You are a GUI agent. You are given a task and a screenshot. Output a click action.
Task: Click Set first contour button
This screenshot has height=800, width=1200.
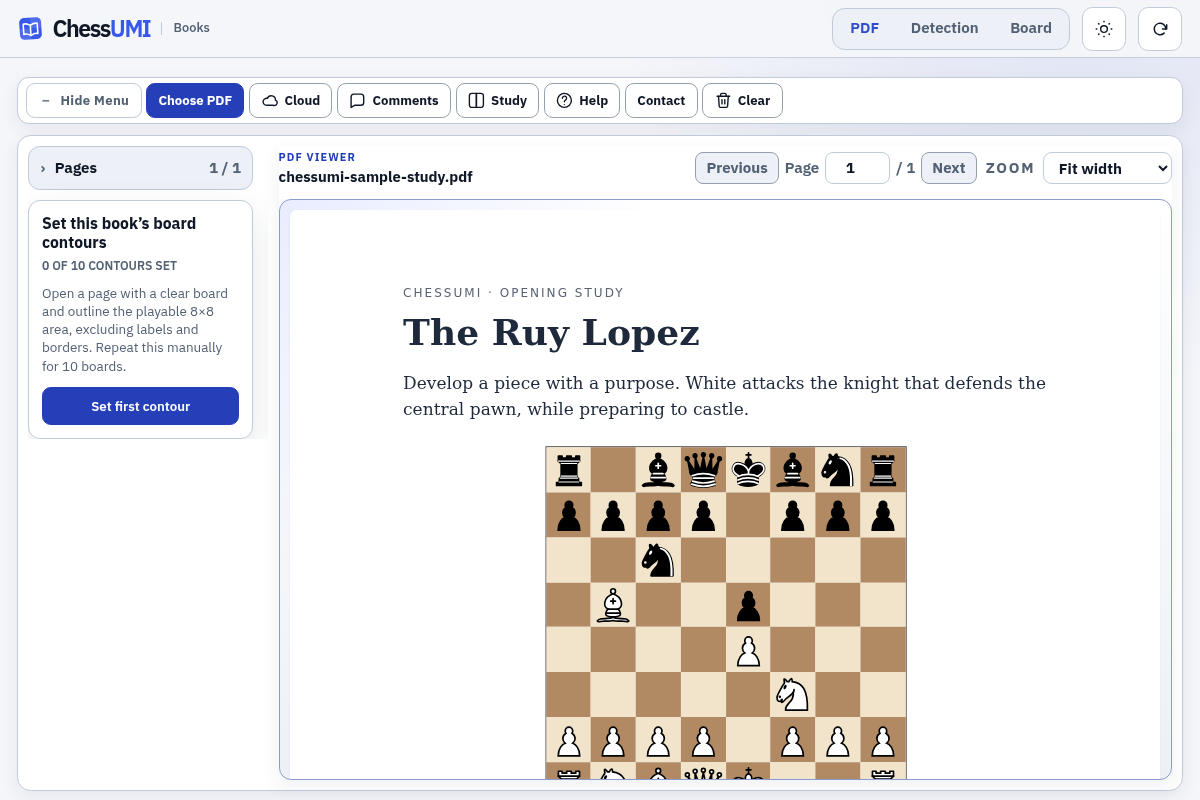tap(140, 406)
